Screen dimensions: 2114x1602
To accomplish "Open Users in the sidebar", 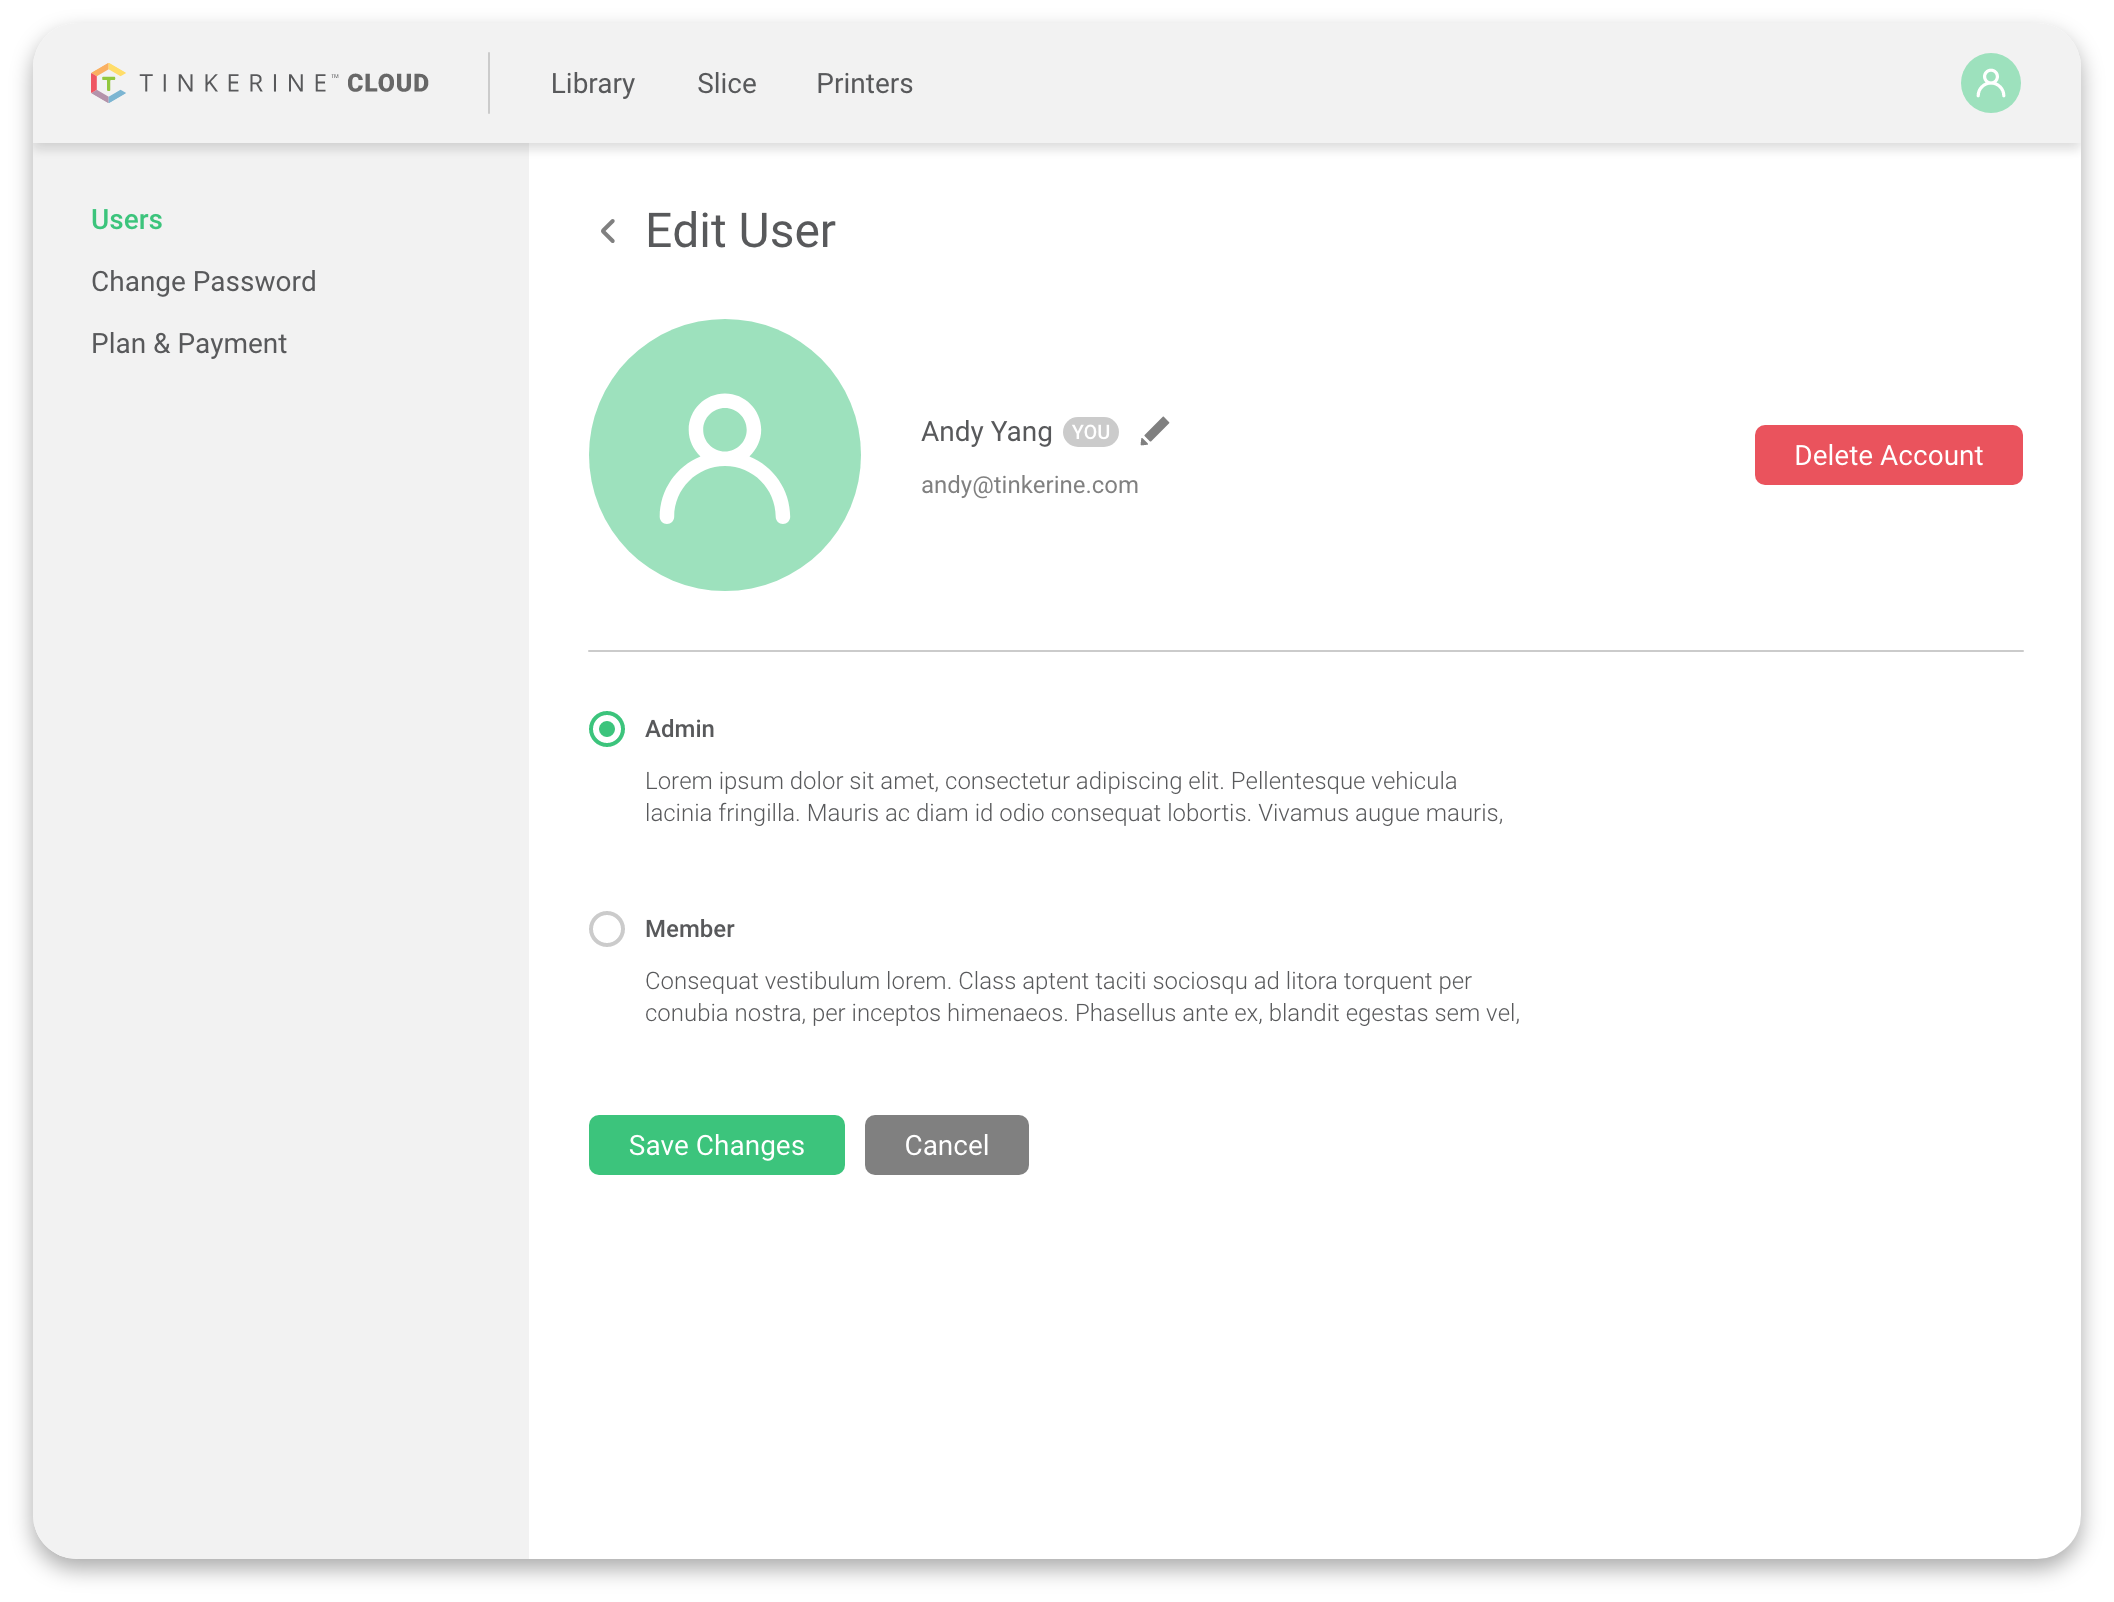I will (x=126, y=219).
